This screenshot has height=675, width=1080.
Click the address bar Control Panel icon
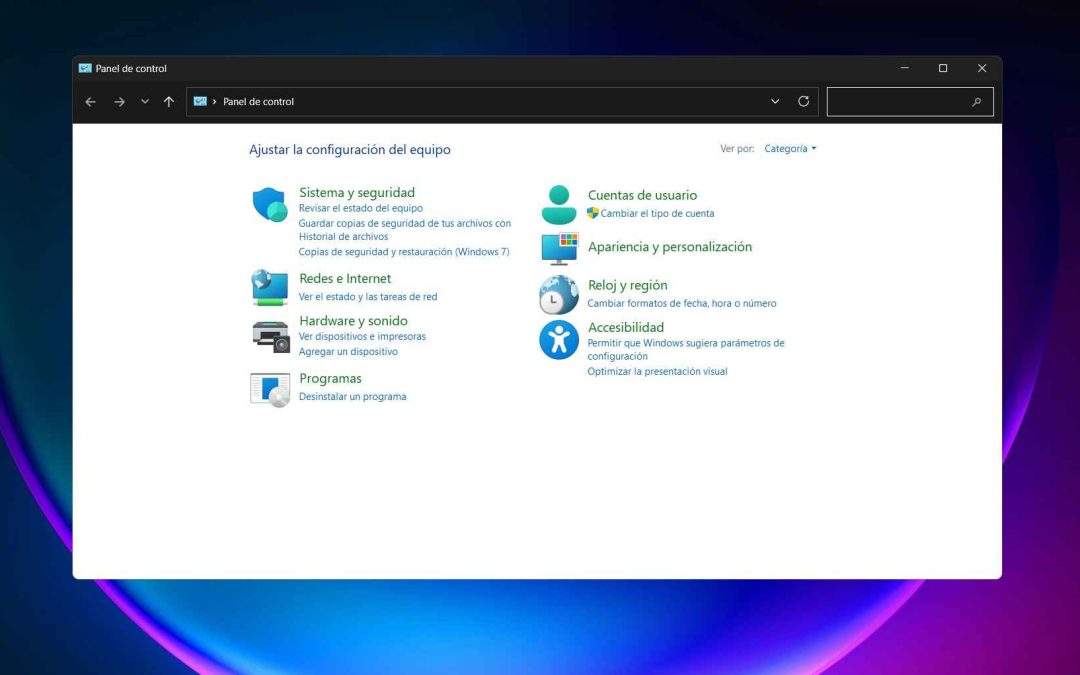200,101
